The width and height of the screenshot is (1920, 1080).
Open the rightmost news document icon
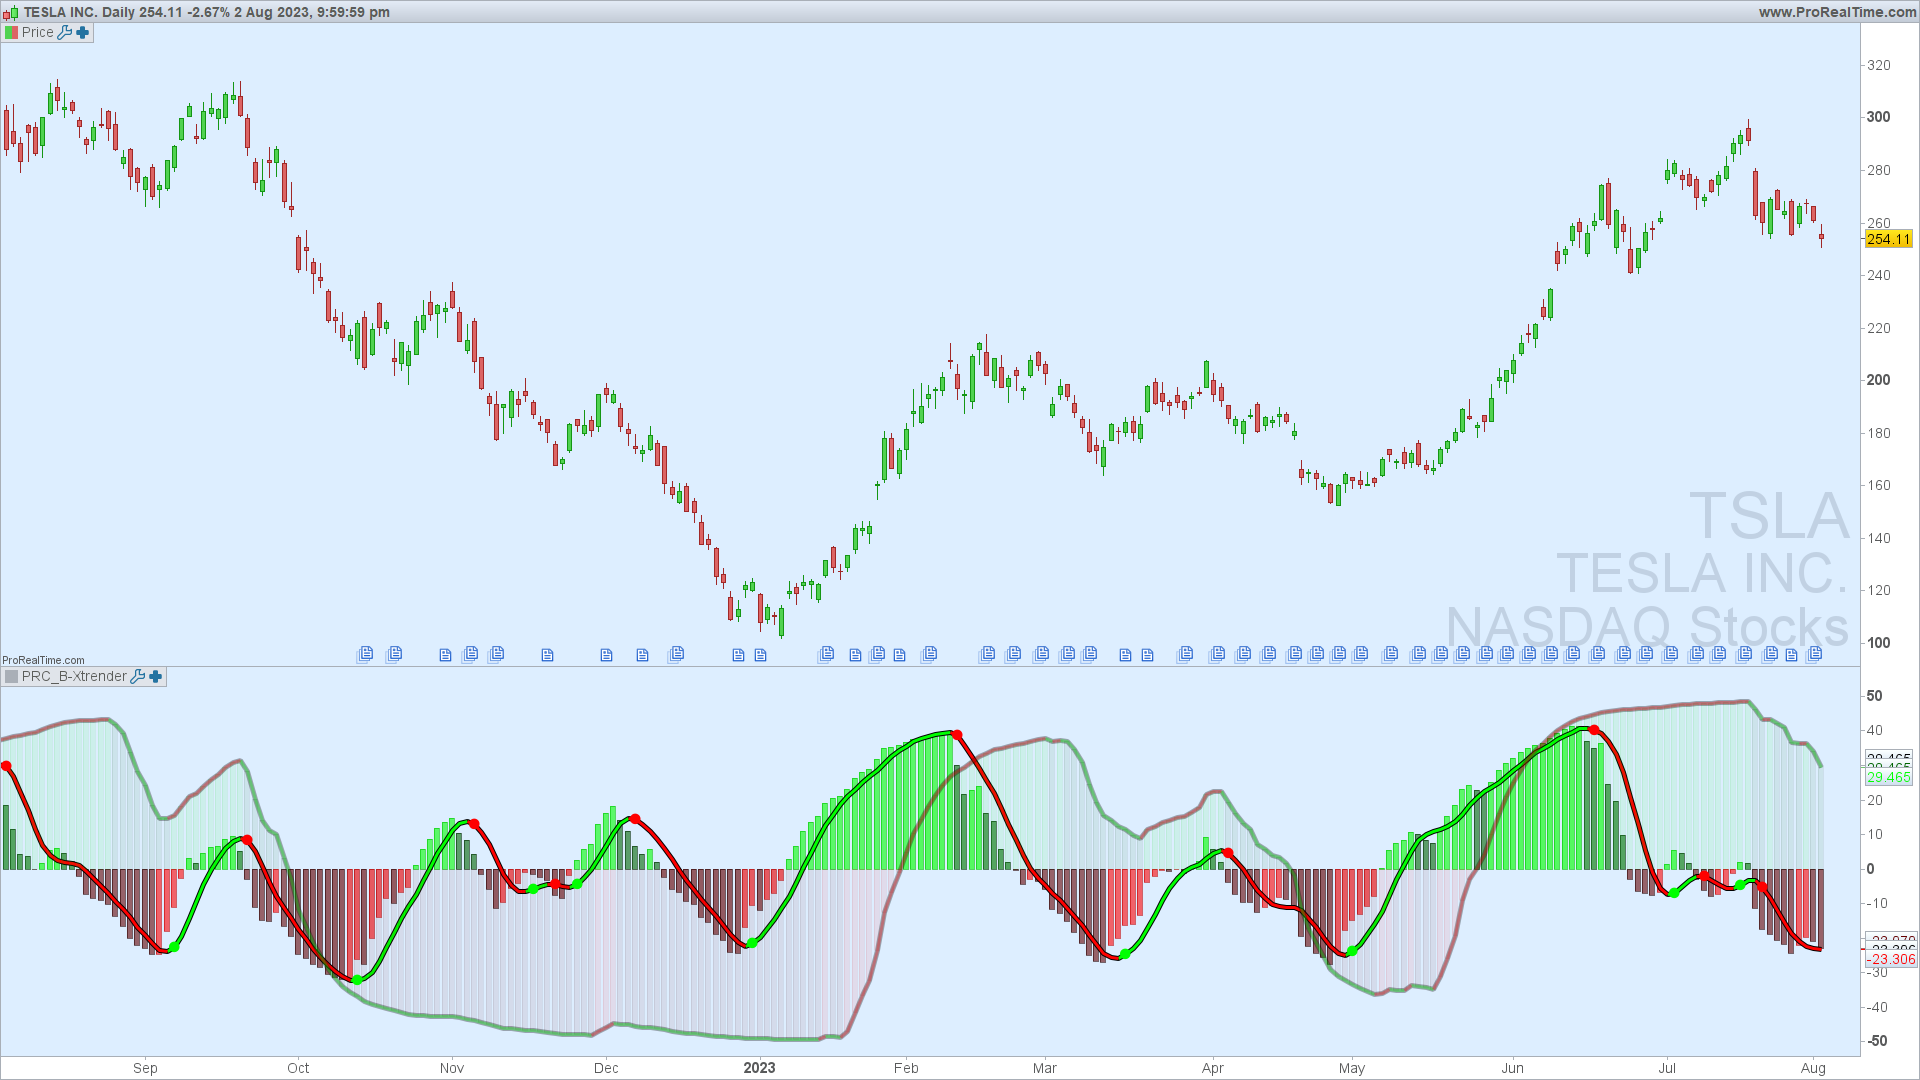1815,654
